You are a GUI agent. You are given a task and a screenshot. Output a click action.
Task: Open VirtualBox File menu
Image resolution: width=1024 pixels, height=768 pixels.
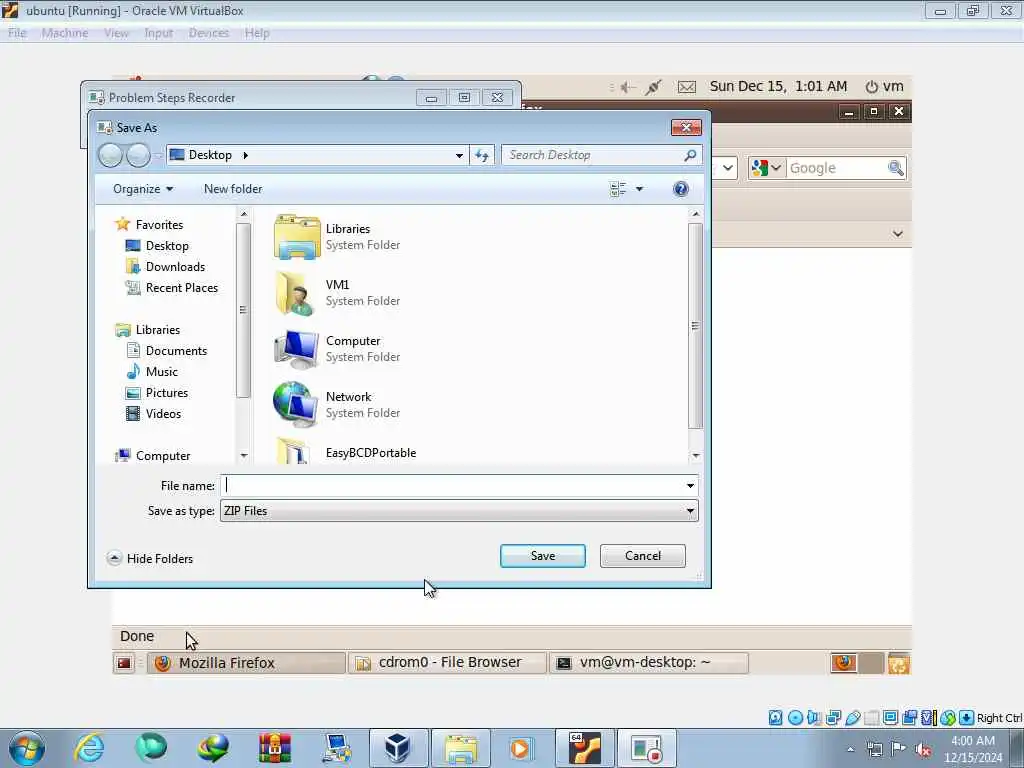[17, 33]
